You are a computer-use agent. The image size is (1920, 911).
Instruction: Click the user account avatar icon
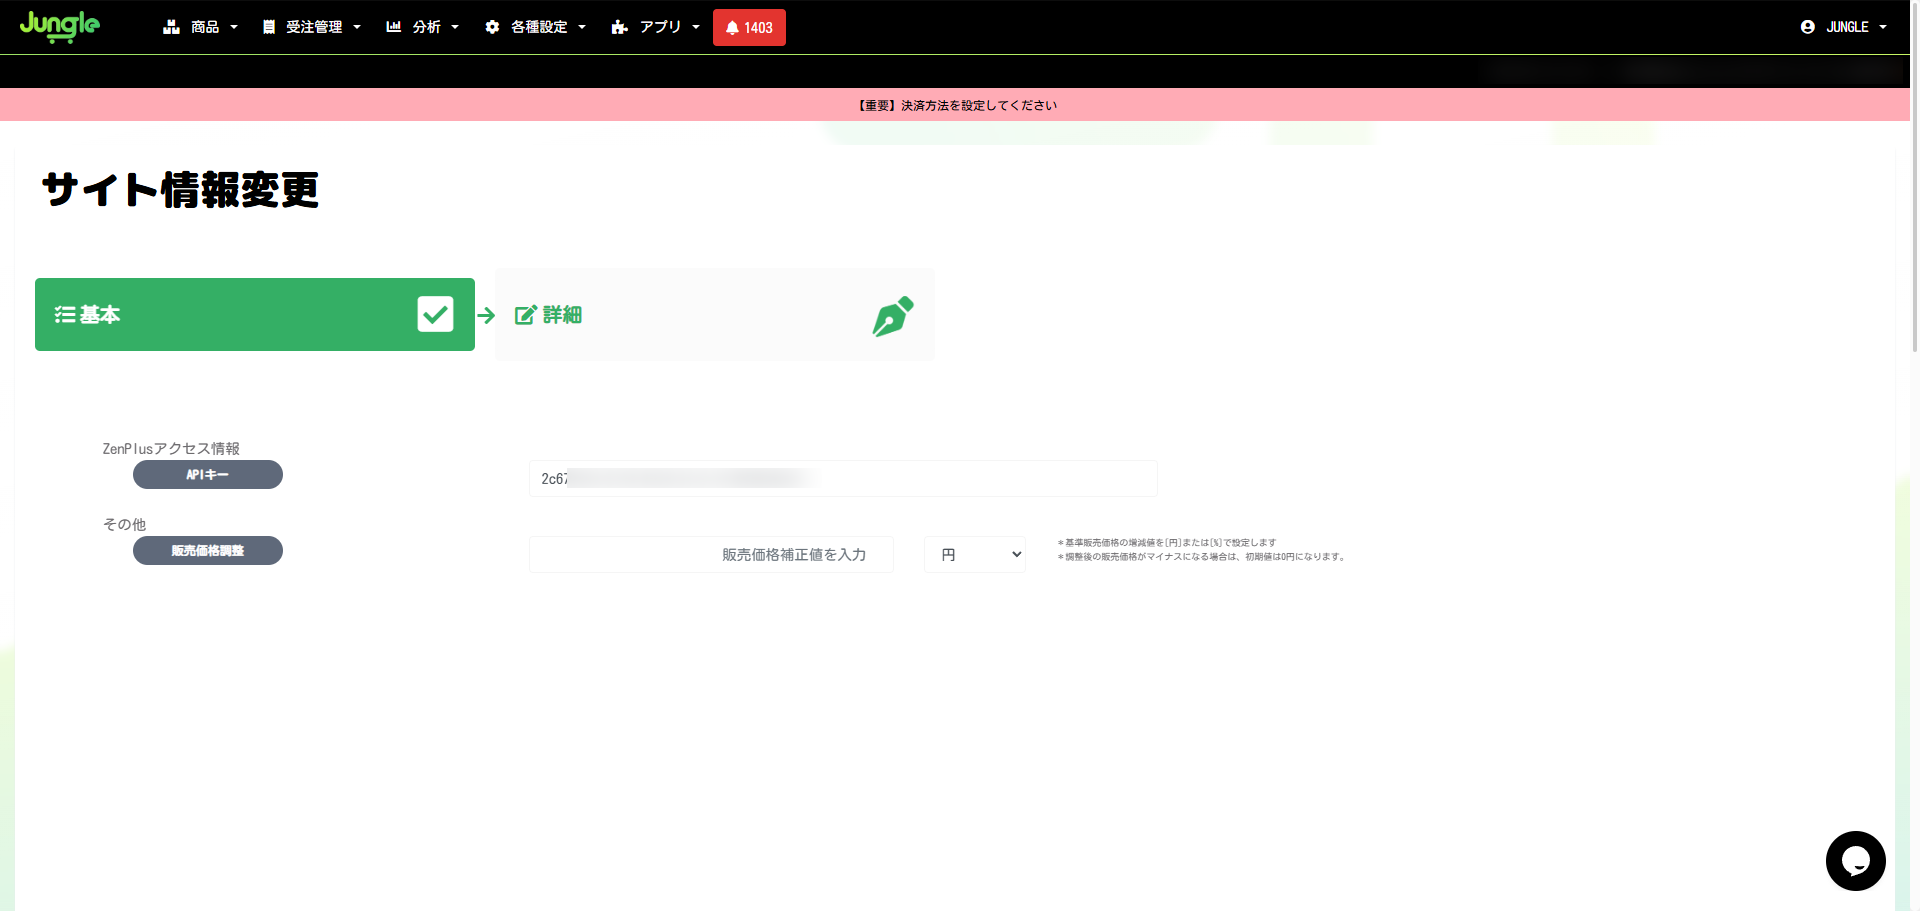tap(1807, 27)
